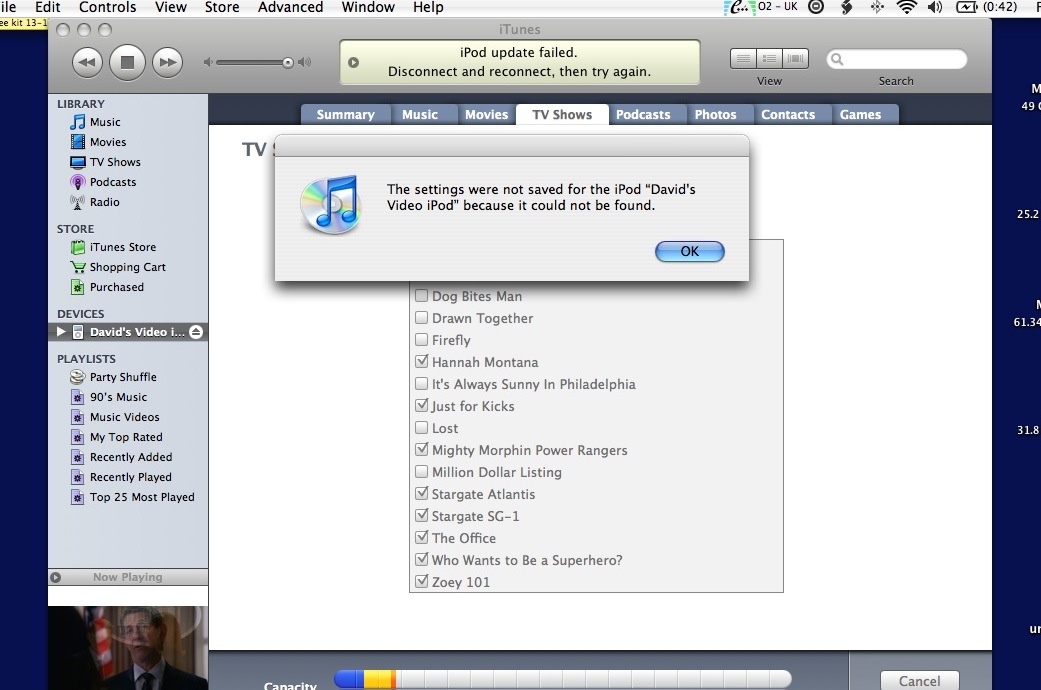The width and height of the screenshot is (1041, 690).
Task: Check the Firefly checkbox
Action: pos(421,339)
